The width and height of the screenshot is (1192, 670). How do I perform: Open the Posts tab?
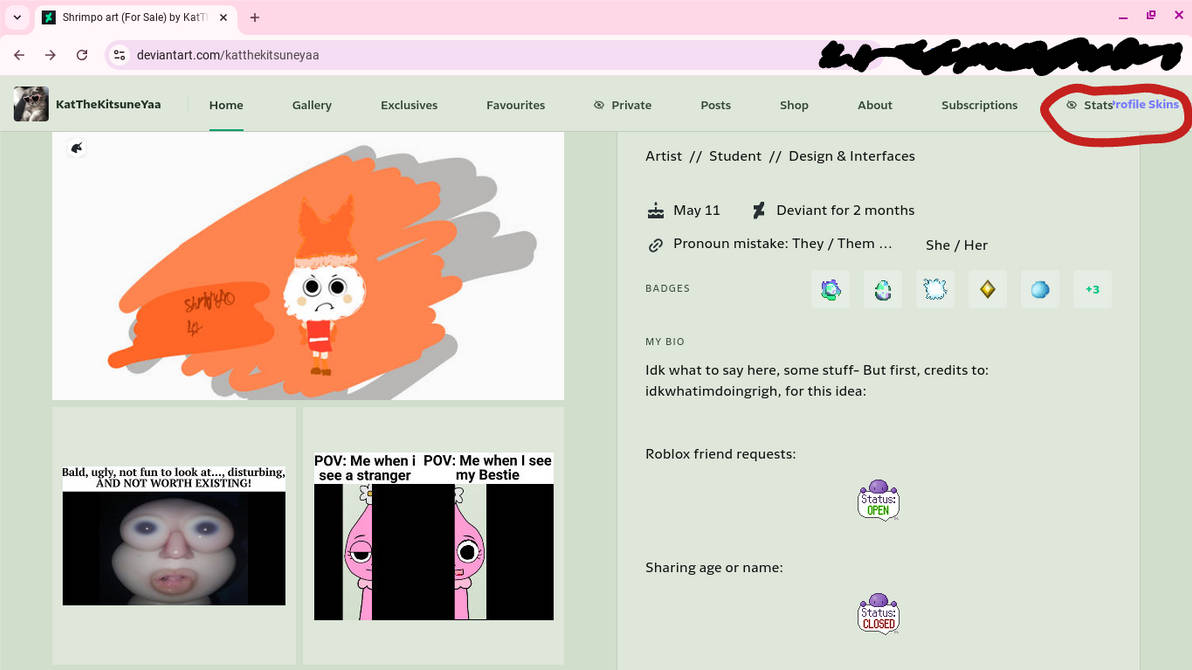(x=715, y=105)
